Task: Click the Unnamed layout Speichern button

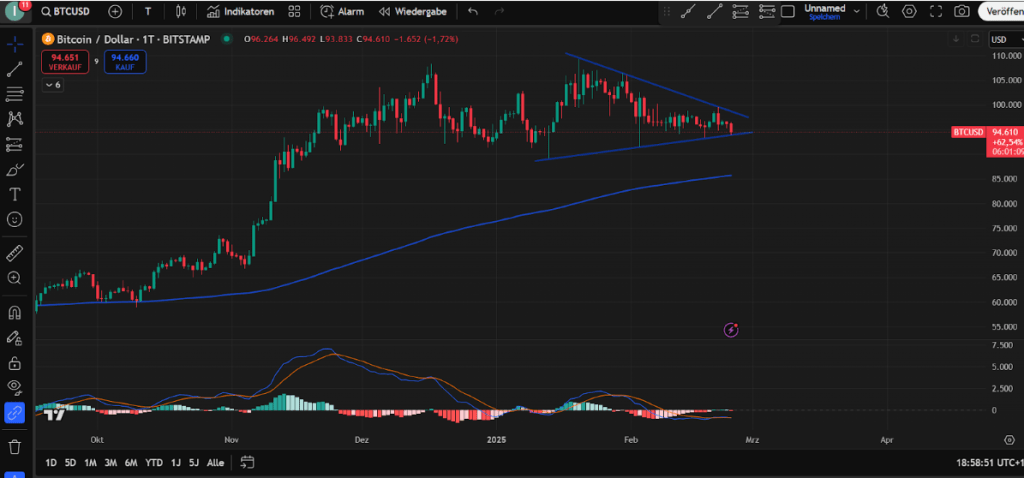Action: pyautogui.click(x=825, y=12)
